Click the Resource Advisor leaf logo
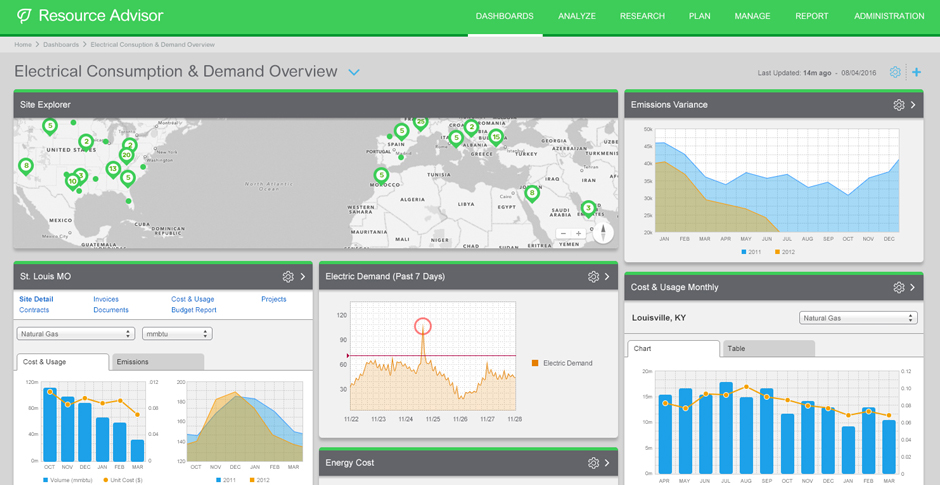The height and width of the screenshot is (485, 940). 24,16
